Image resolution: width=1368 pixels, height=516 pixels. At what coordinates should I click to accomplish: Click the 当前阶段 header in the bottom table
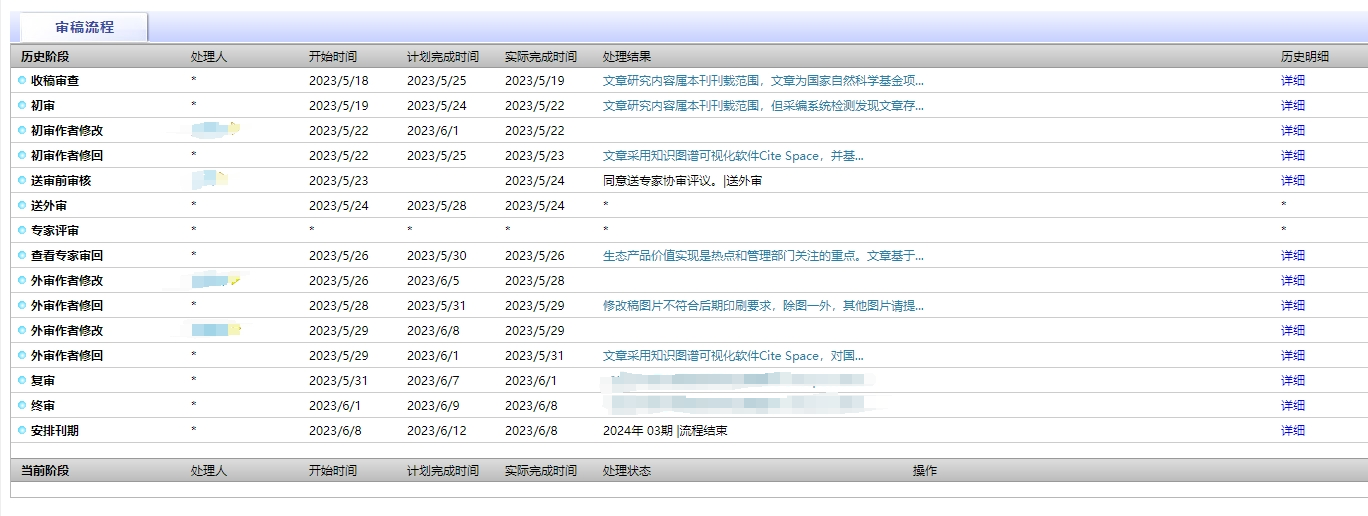[45, 471]
